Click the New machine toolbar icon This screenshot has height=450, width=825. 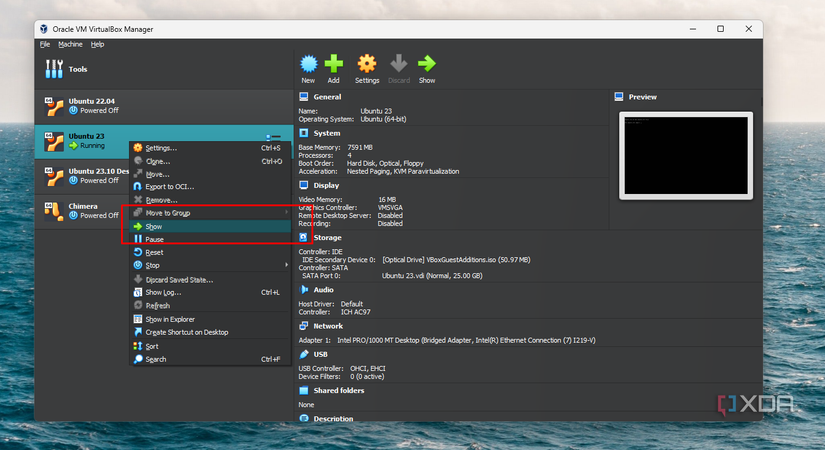click(309, 64)
